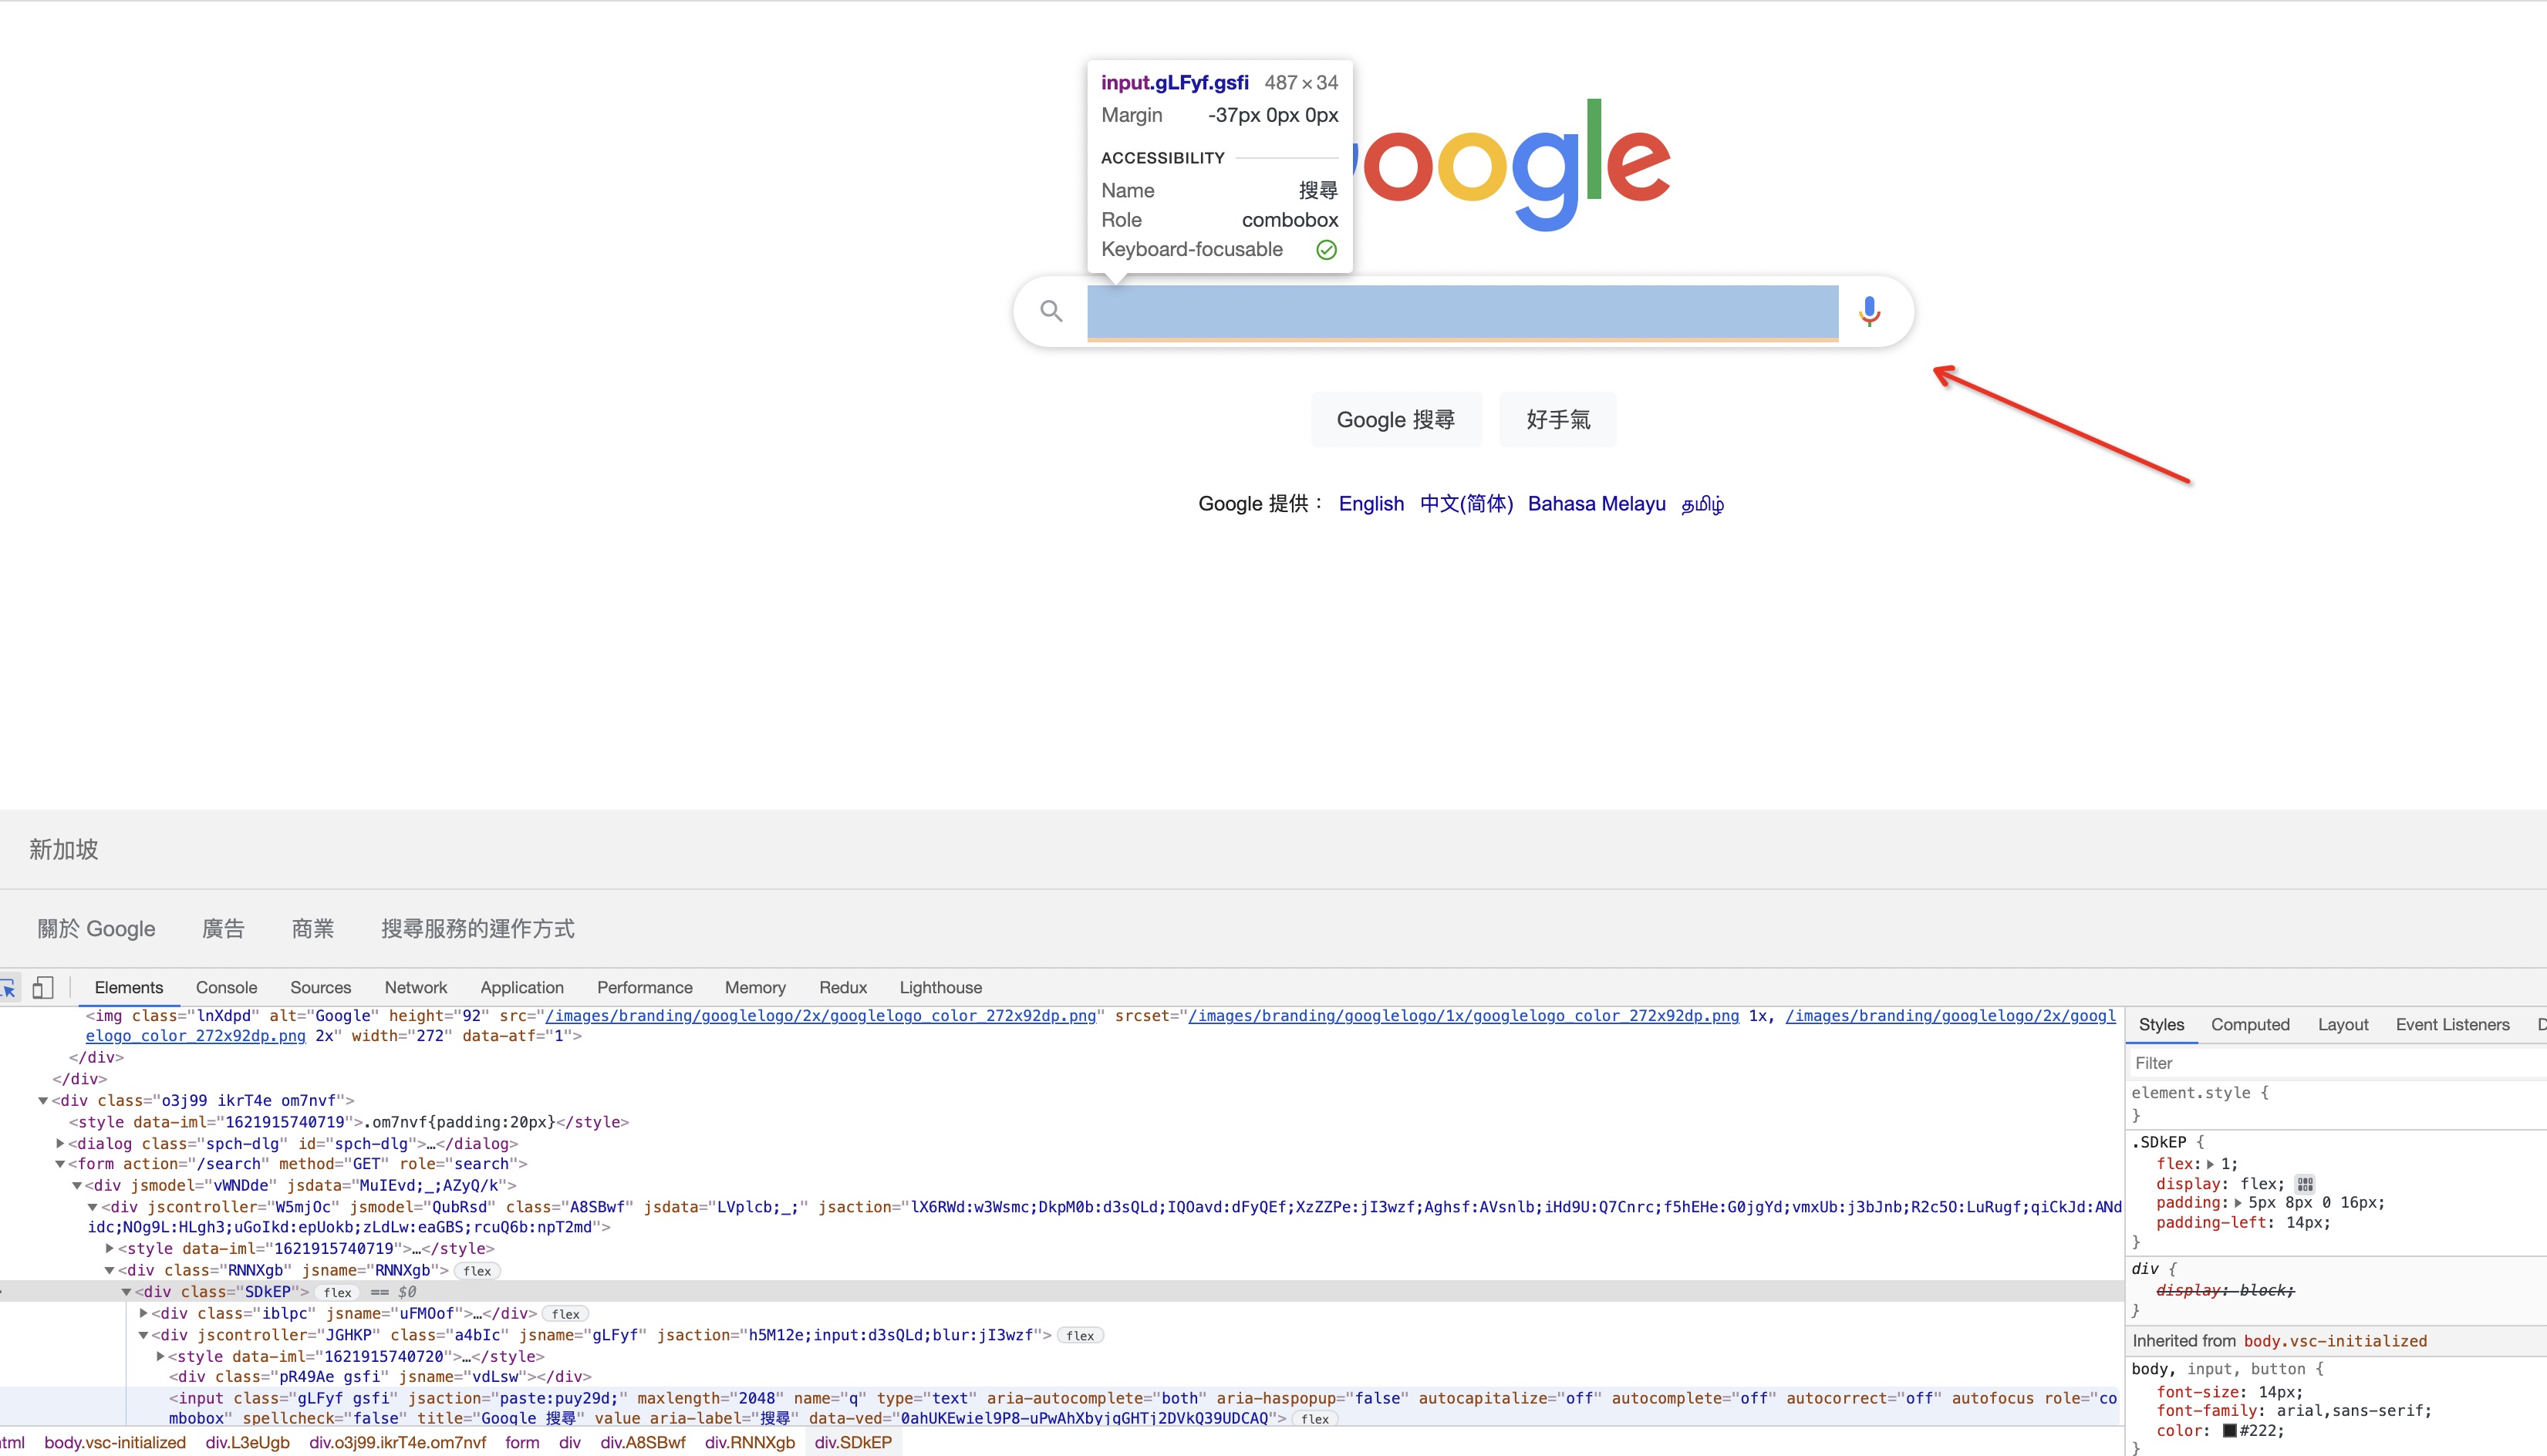Click the voice search microphone icon

click(x=1869, y=312)
